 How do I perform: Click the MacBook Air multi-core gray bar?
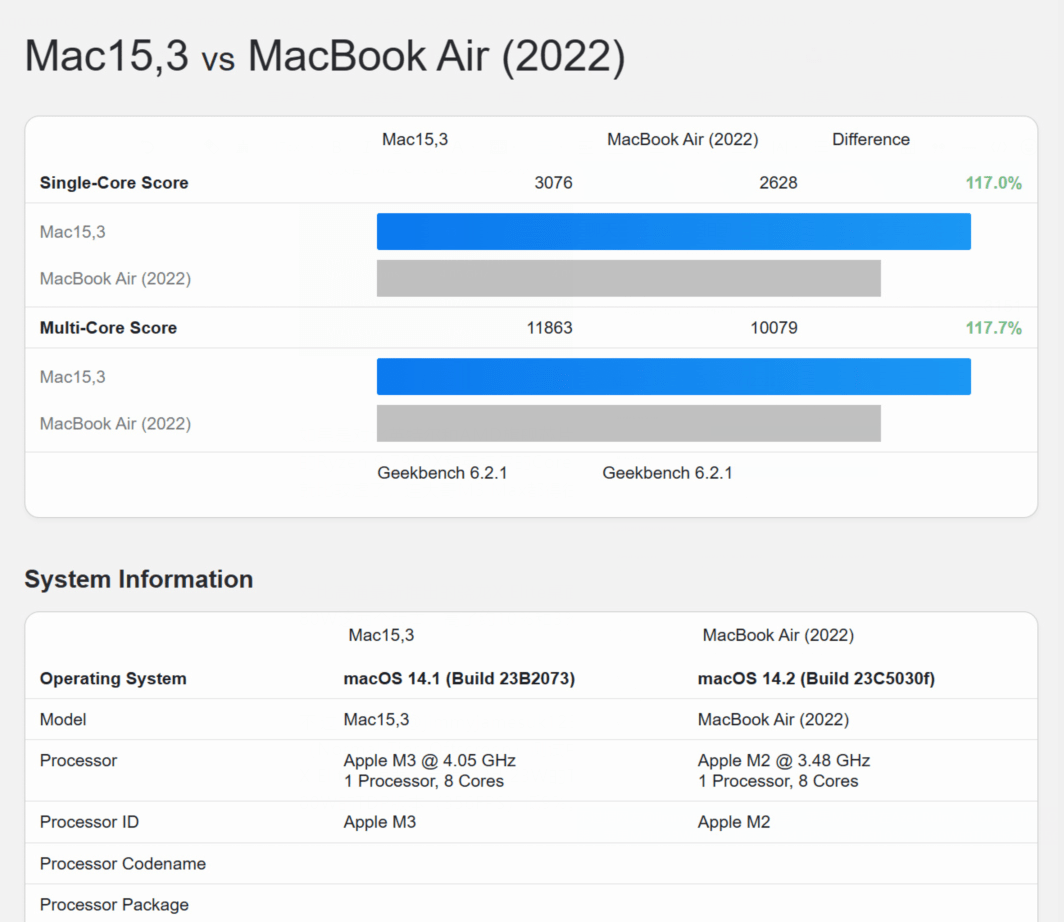coord(628,423)
